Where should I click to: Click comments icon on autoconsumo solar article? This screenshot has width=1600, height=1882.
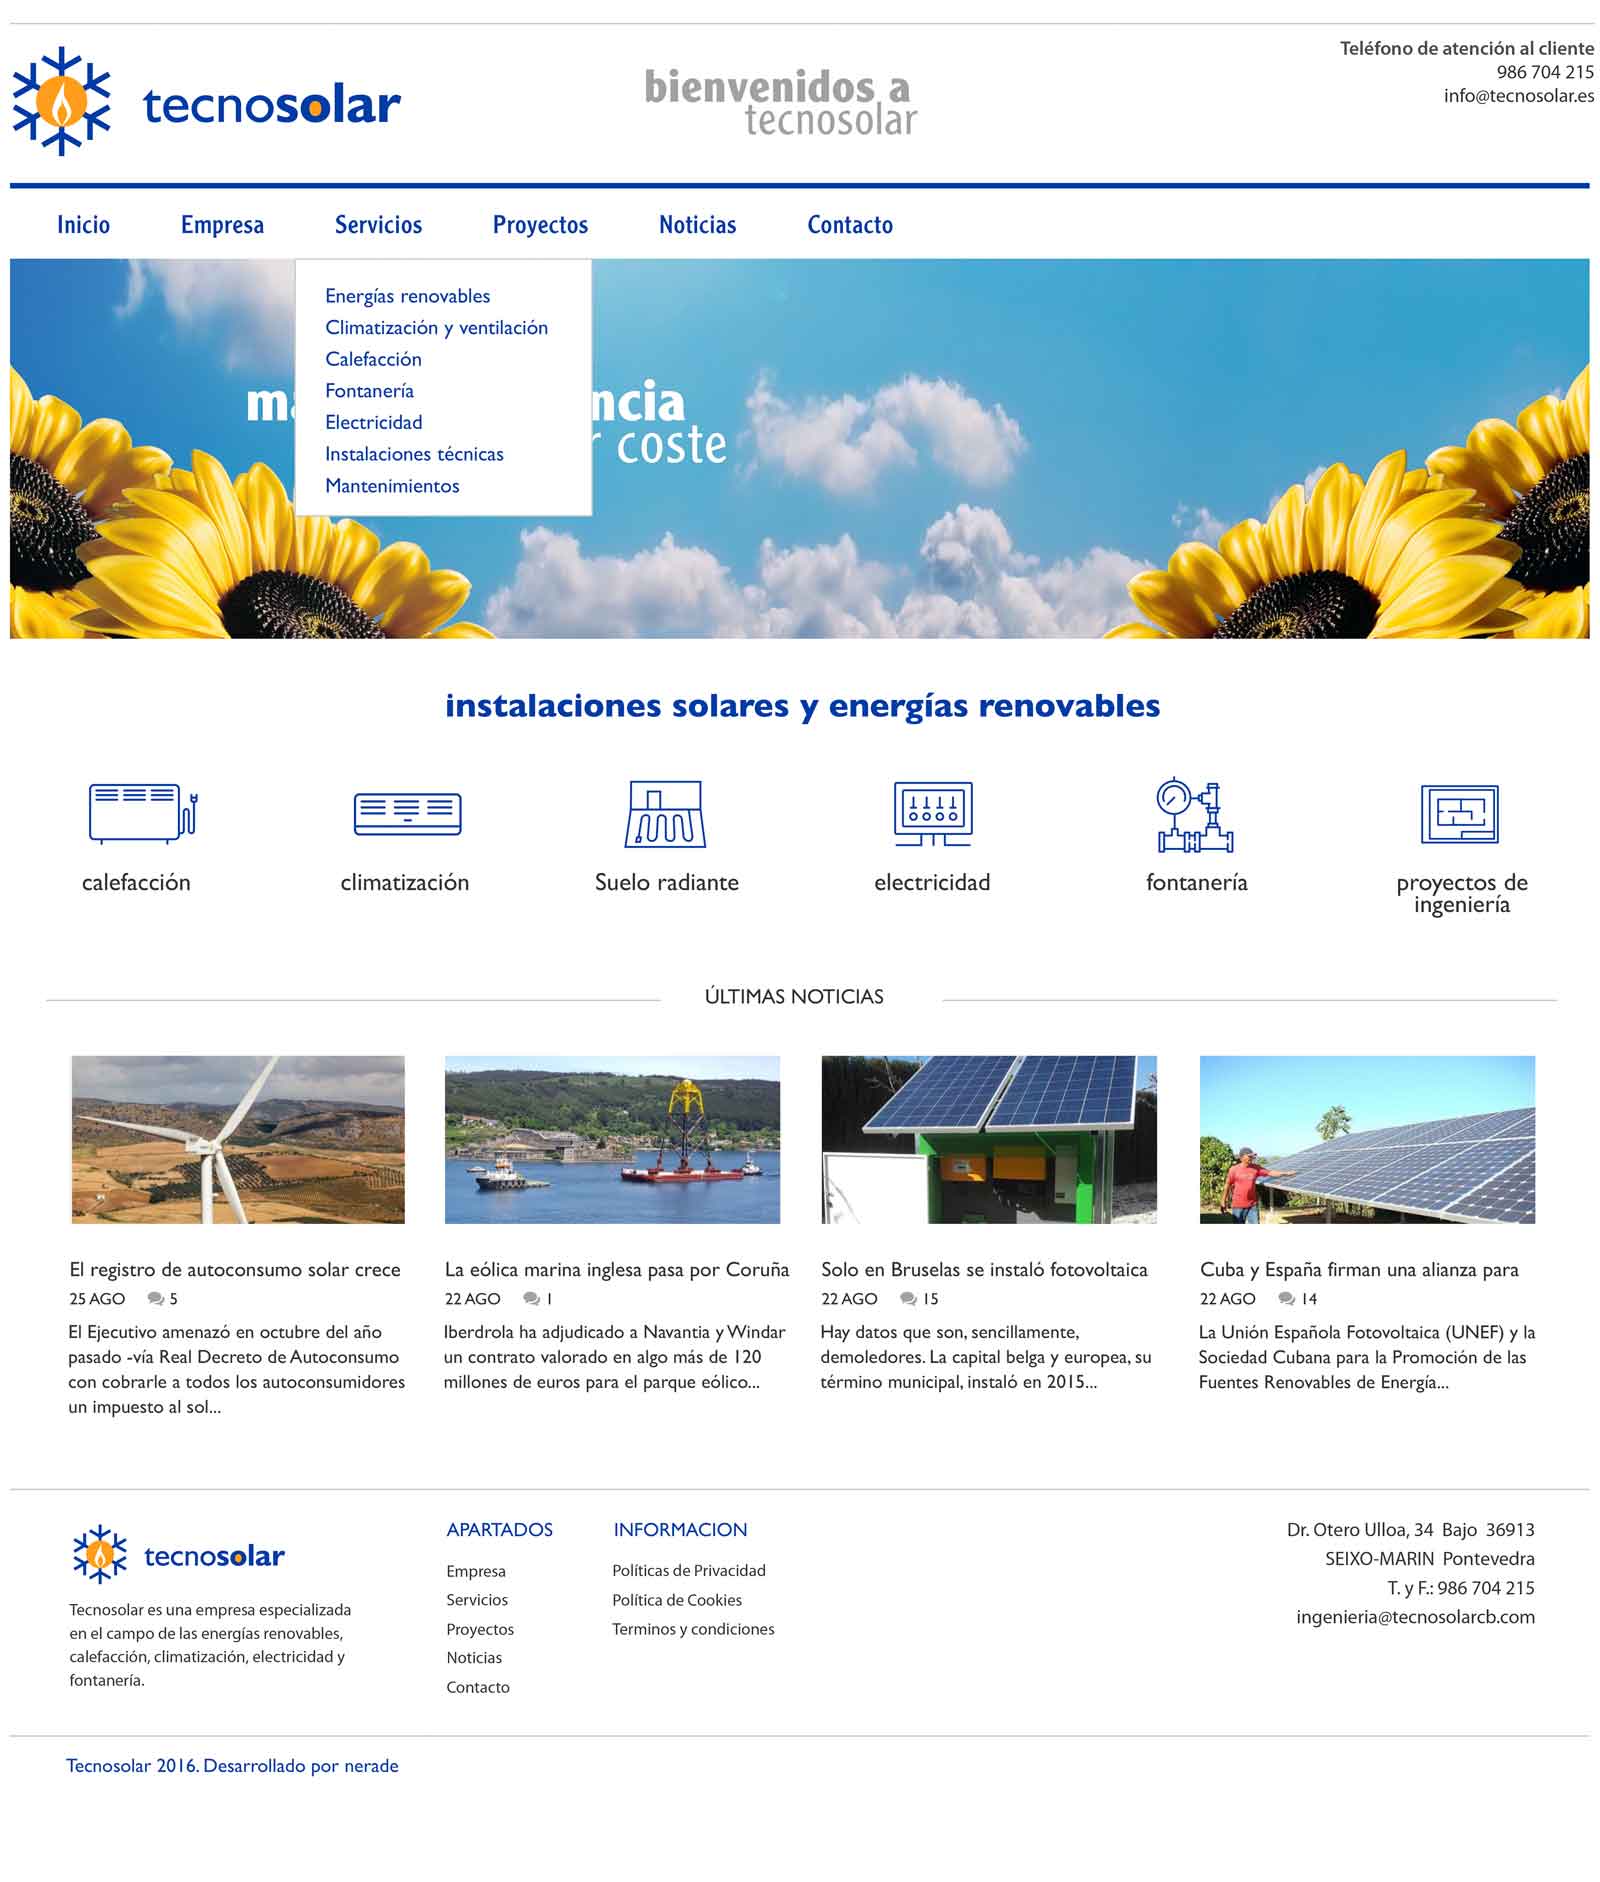(x=156, y=1299)
